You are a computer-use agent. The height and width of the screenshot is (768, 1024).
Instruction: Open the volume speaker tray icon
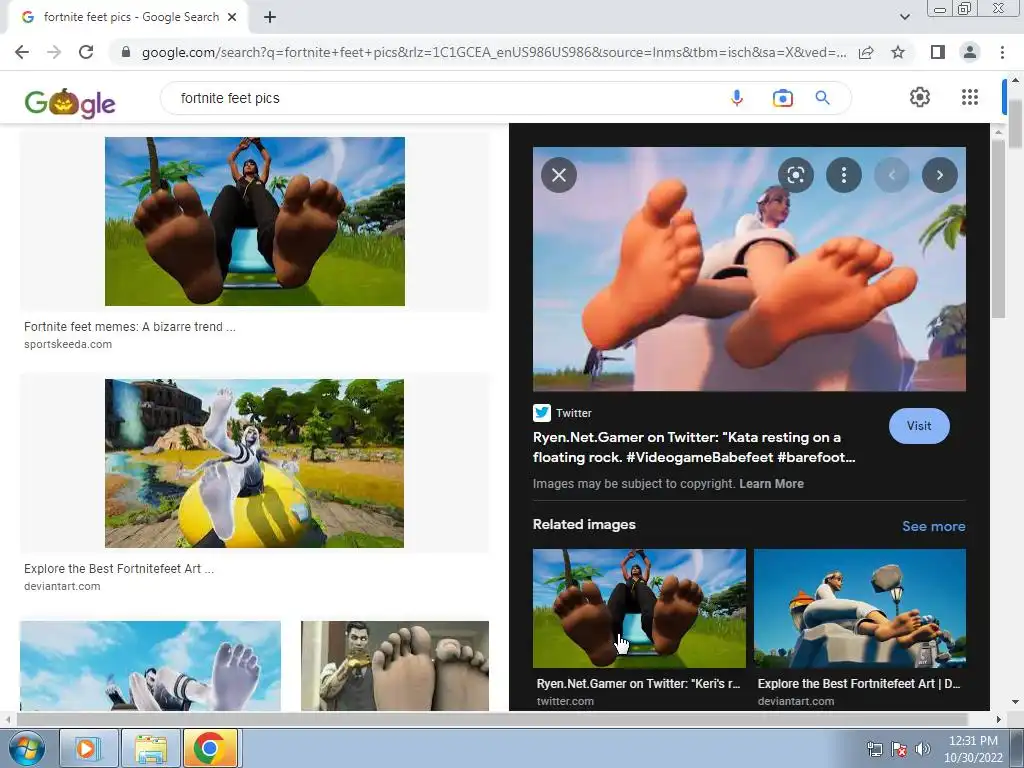tap(922, 749)
